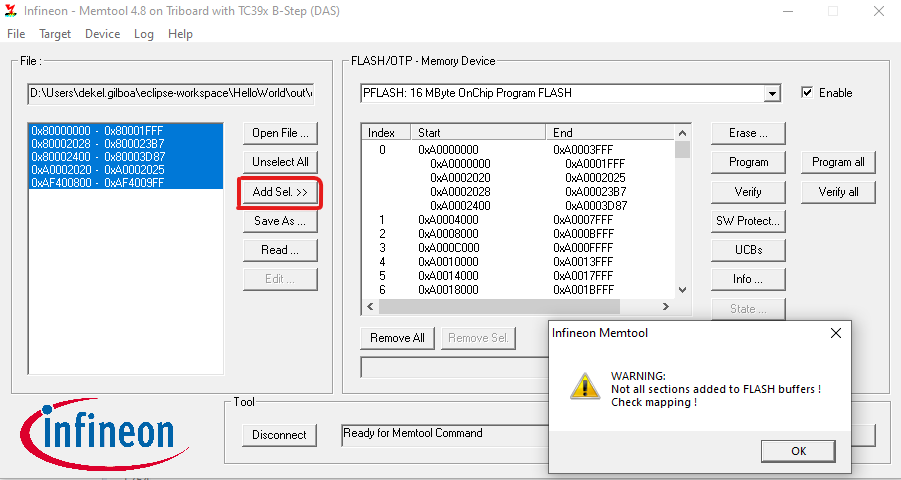The width and height of the screenshot is (901, 480).
Task: Click the Ready for Memtool Command status field
Action: tap(444, 435)
